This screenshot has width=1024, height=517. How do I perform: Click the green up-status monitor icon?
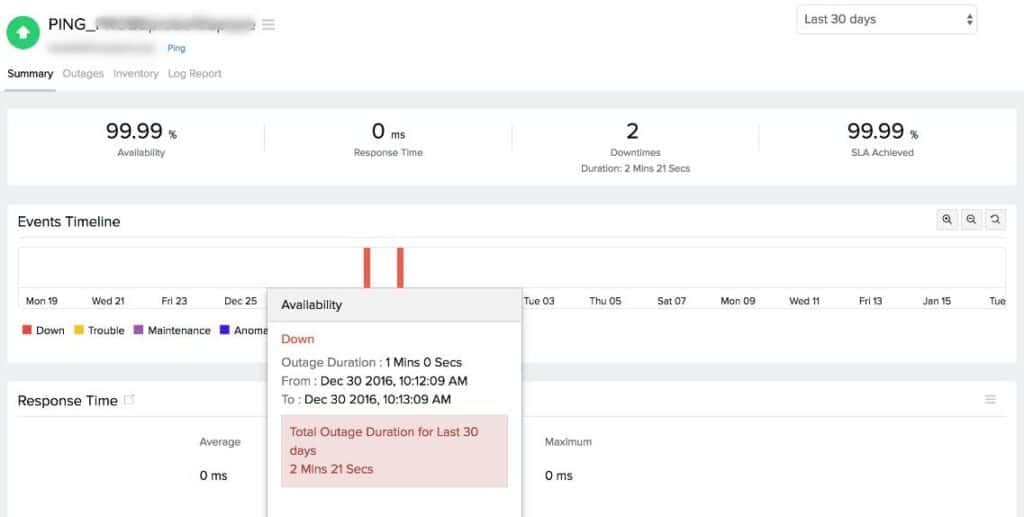23,32
